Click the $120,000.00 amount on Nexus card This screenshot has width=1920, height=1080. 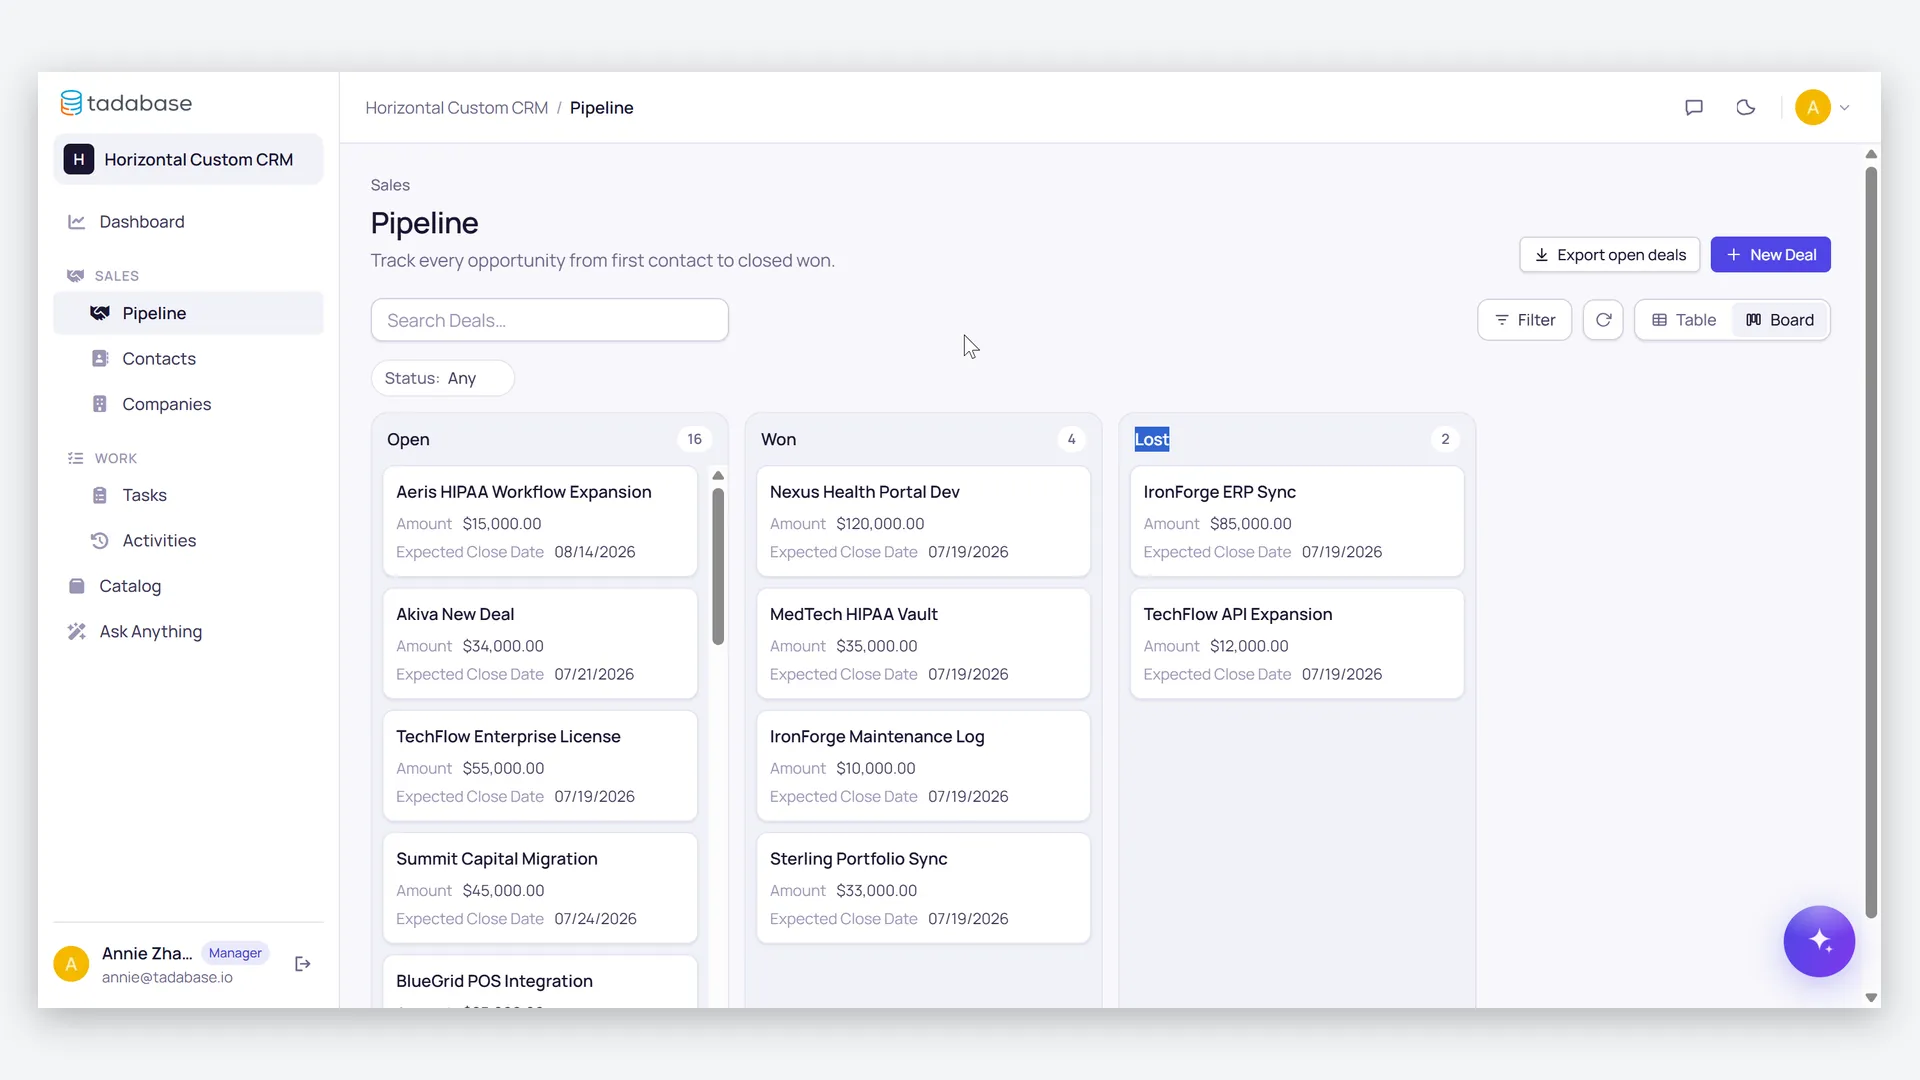(880, 524)
